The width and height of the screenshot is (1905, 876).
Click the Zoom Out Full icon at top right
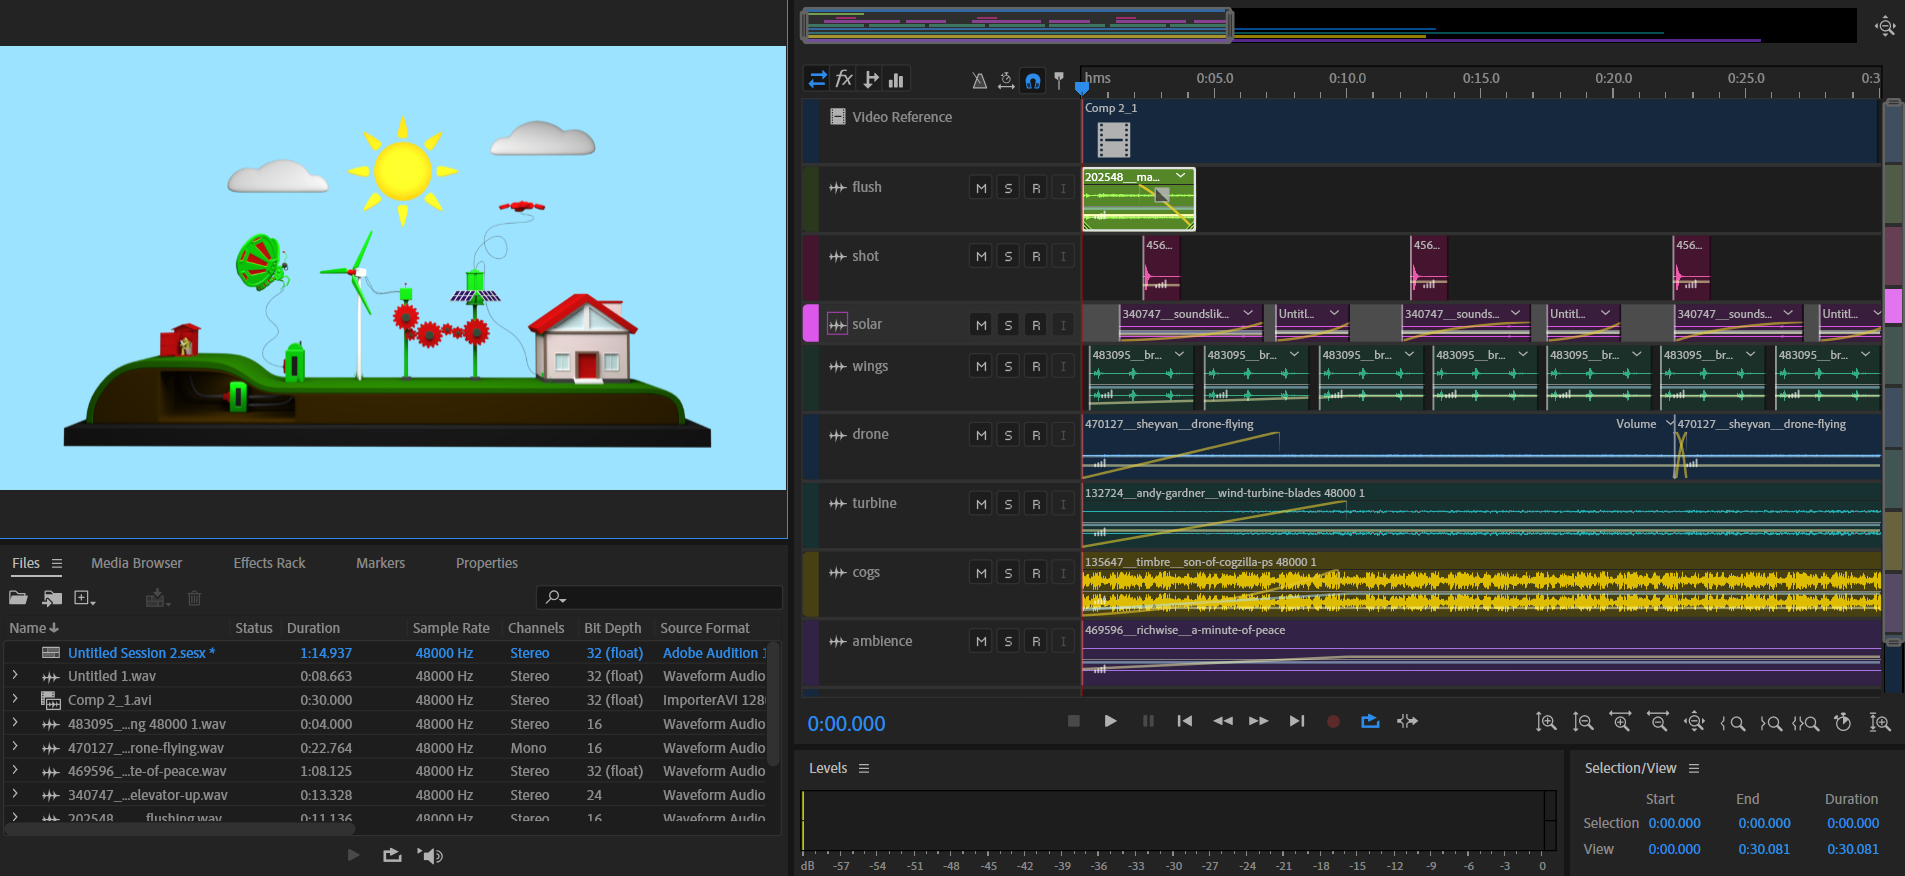coord(1885,26)
